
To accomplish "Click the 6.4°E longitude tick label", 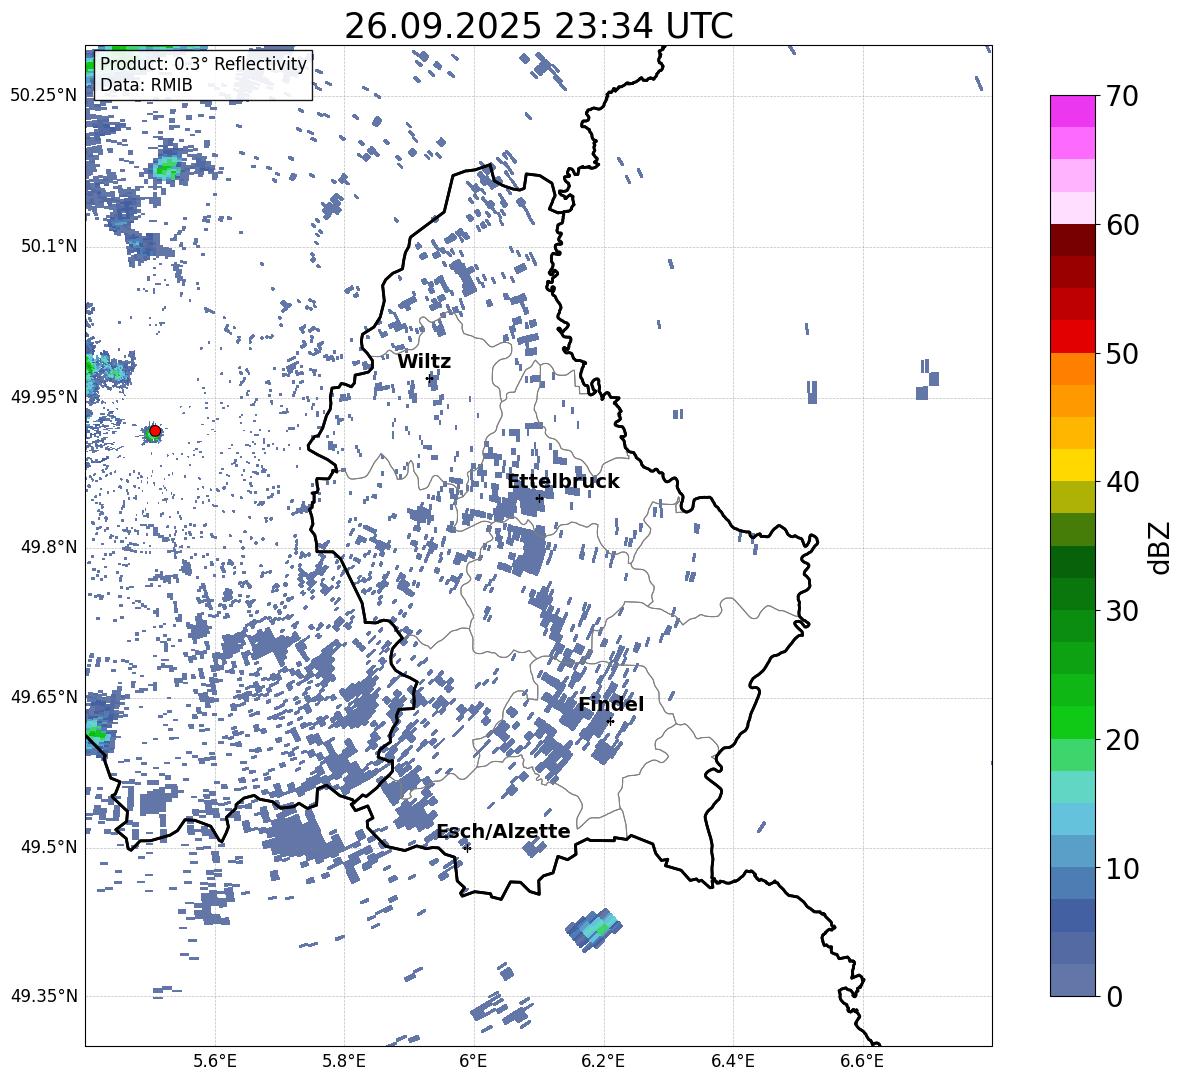I will (732, 1061).
